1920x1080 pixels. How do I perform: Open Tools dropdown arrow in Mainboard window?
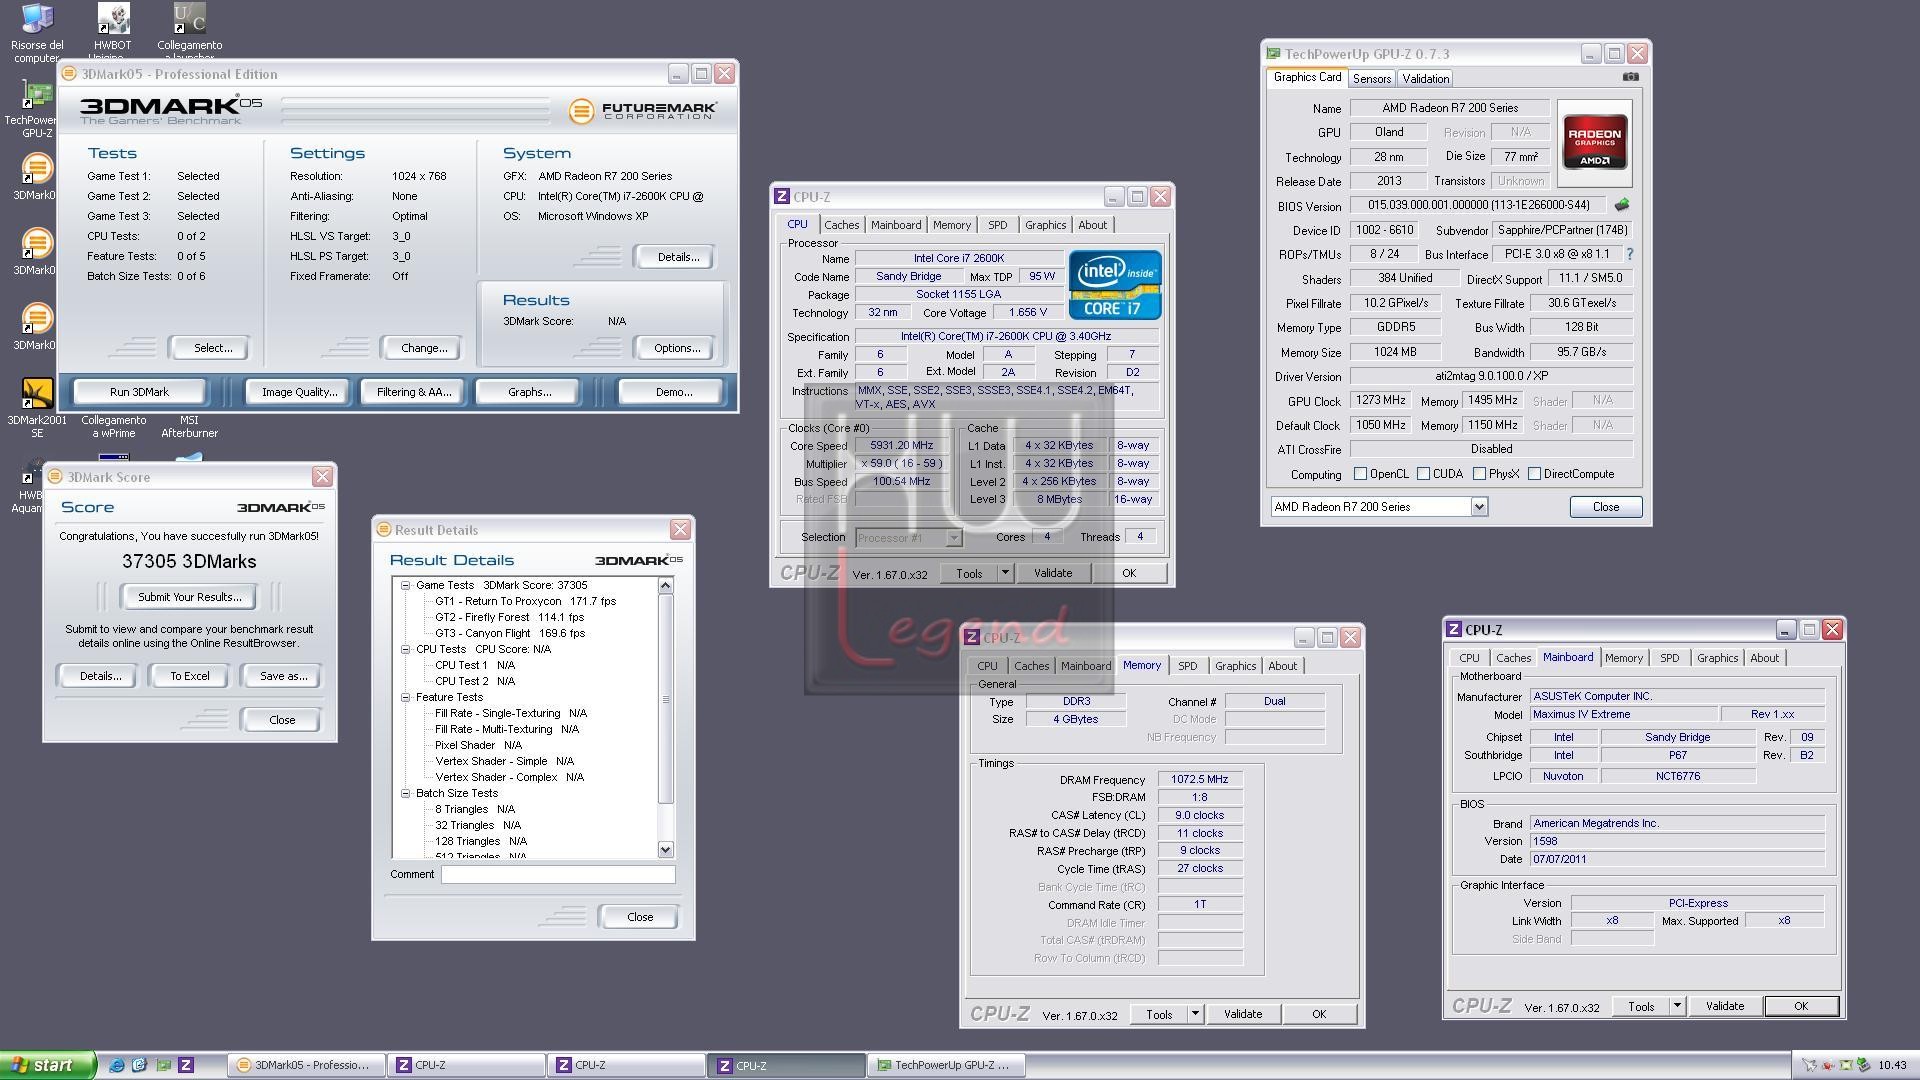[x=1677, y=1006]
